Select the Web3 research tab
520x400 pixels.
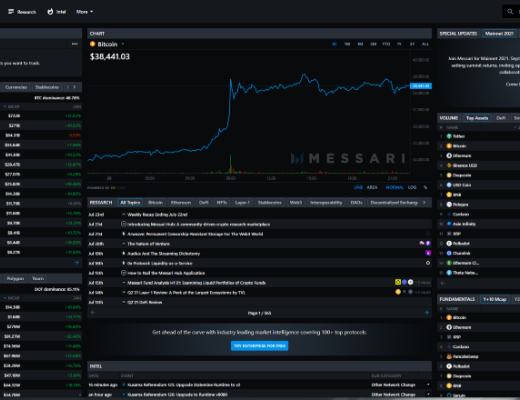pyautogui.click(x=295, y=202)
